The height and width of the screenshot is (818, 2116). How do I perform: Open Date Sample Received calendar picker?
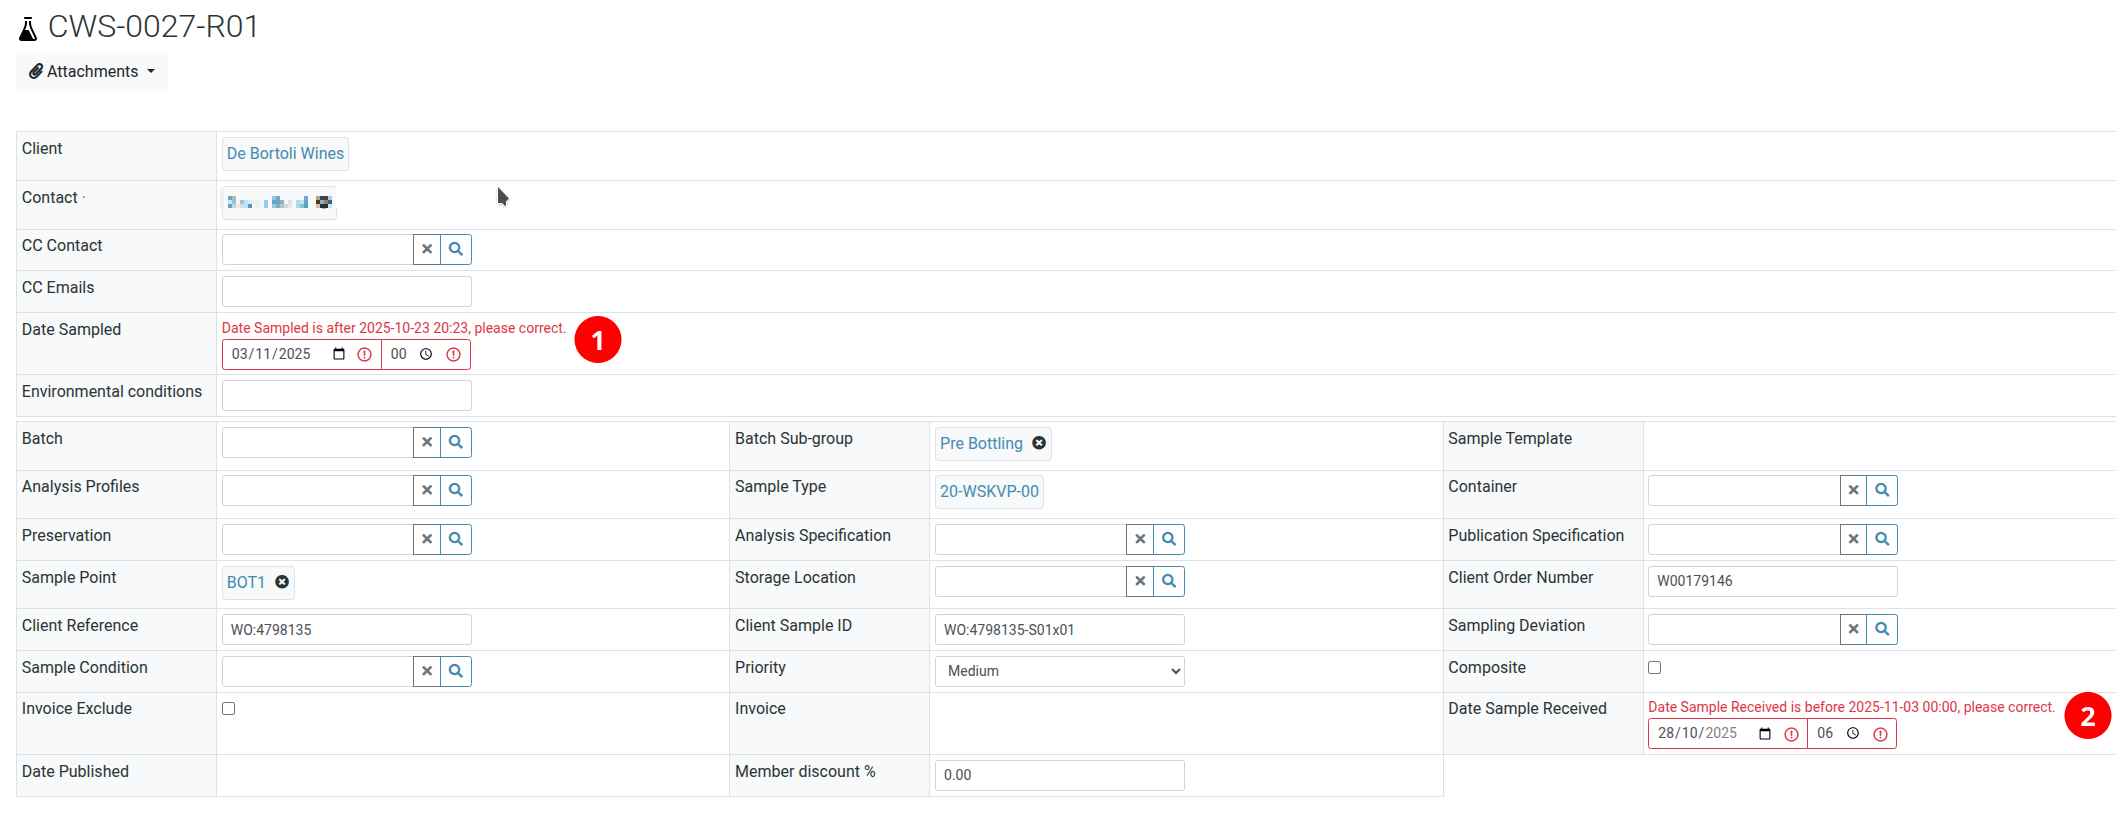tap(1765, 734)
